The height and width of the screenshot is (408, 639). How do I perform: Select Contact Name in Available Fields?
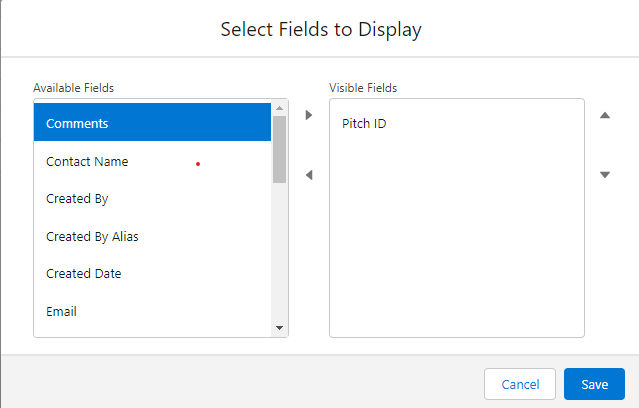coord(152,161)
